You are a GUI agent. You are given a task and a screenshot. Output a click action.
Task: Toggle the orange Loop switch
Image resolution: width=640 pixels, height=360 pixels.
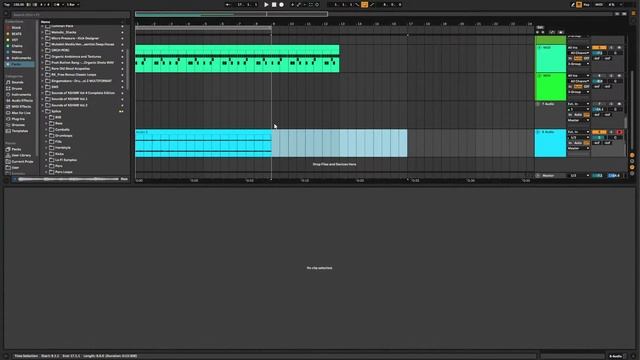click(364, 4)
